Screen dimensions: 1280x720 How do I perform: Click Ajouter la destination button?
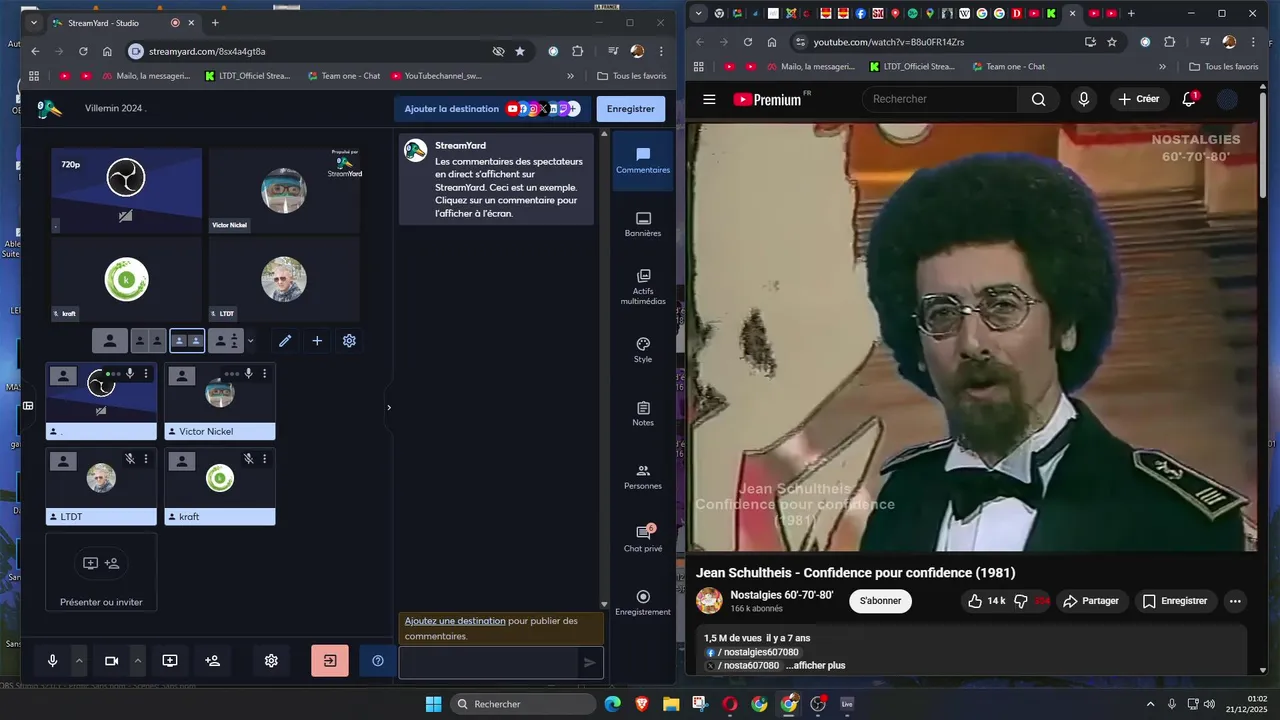click(491, 109)
